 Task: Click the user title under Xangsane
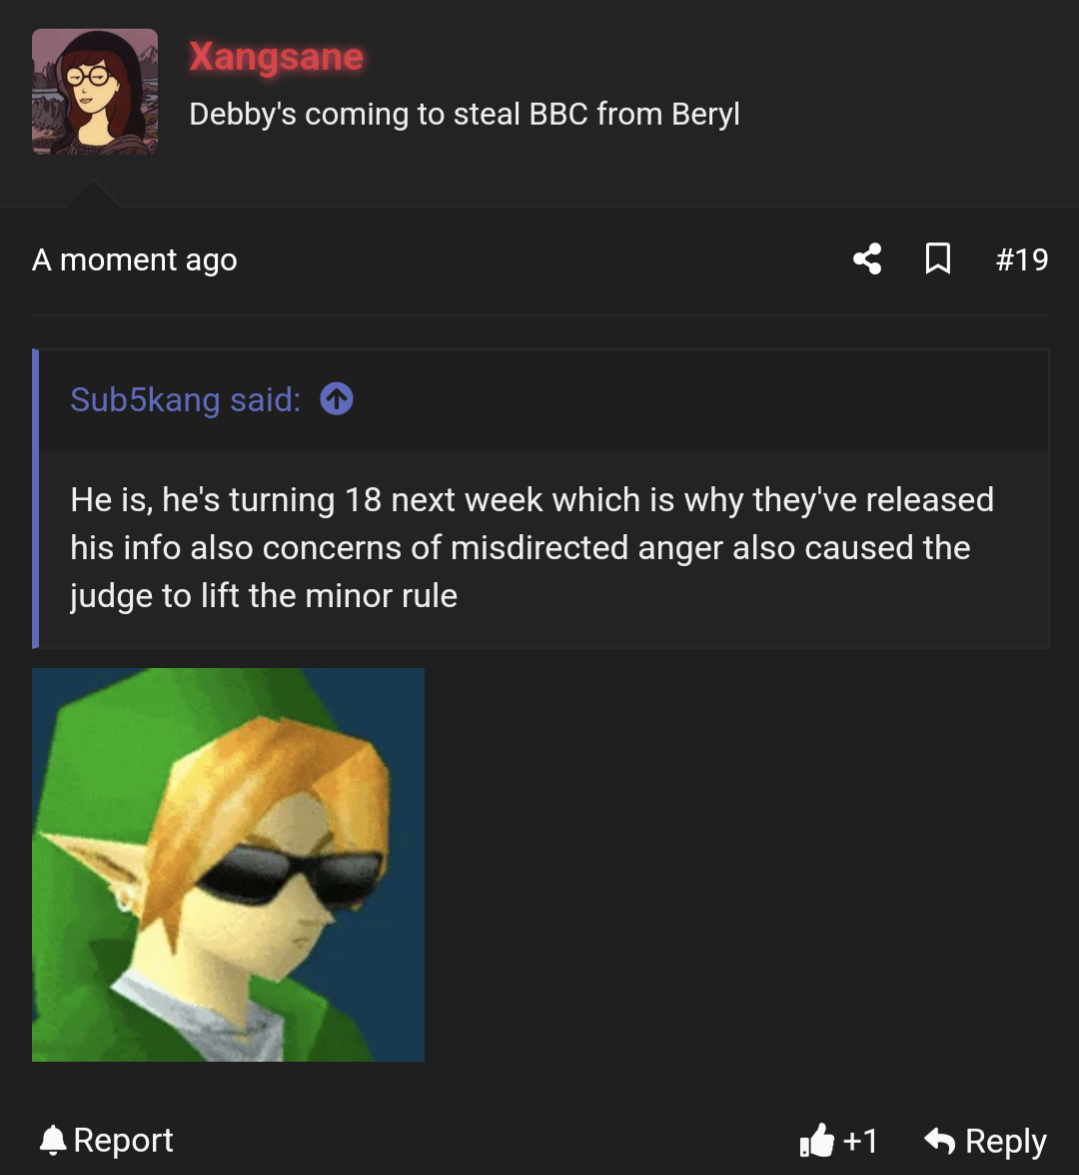[464, 114]
